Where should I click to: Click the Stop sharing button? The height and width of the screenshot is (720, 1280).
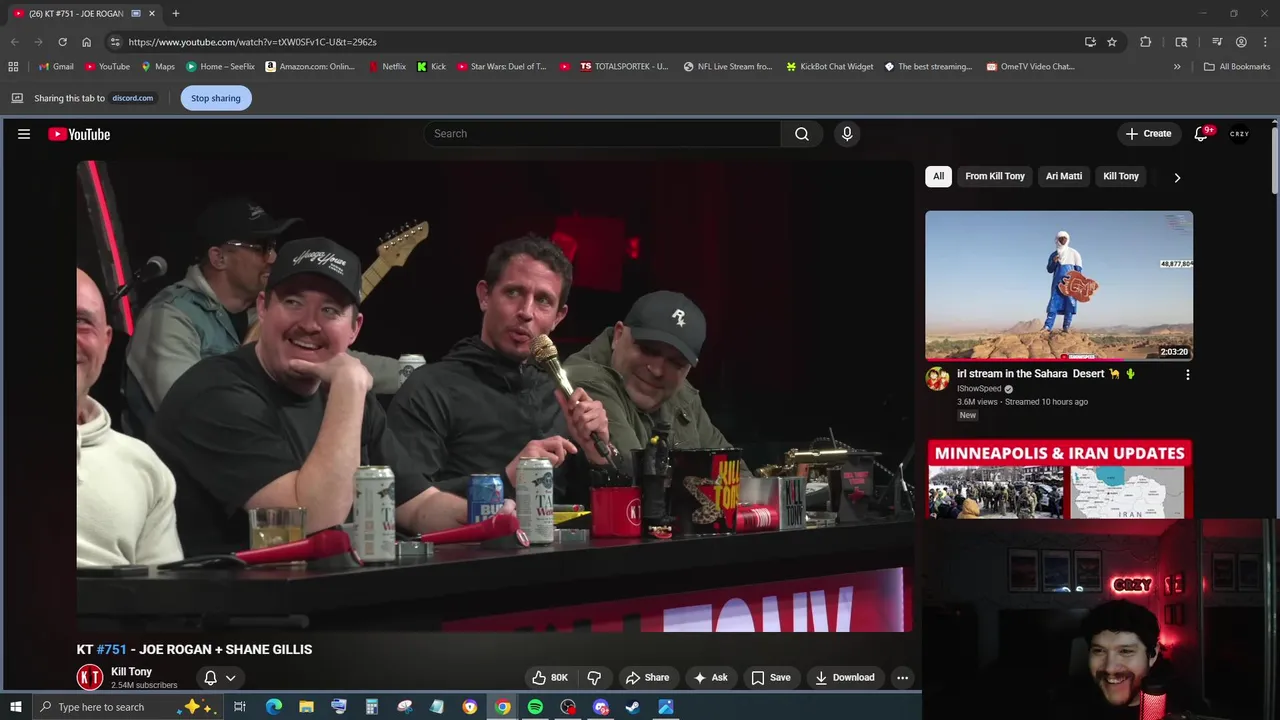pyautogui.click(x=216, y=98)
